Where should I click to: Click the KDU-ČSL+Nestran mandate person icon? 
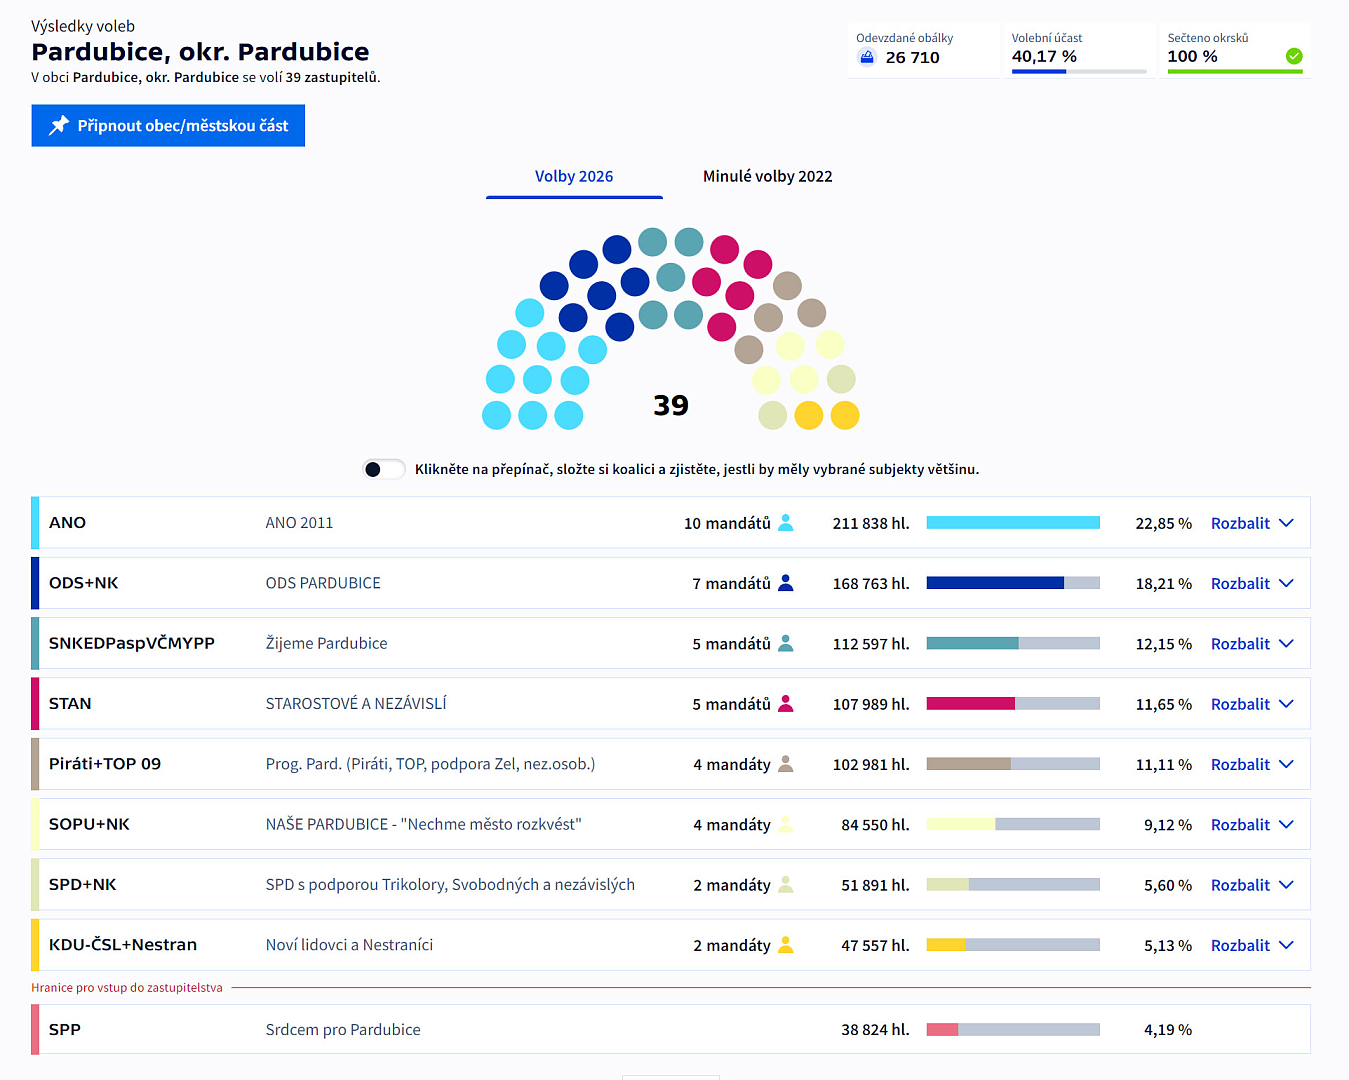tap(786, 944)
